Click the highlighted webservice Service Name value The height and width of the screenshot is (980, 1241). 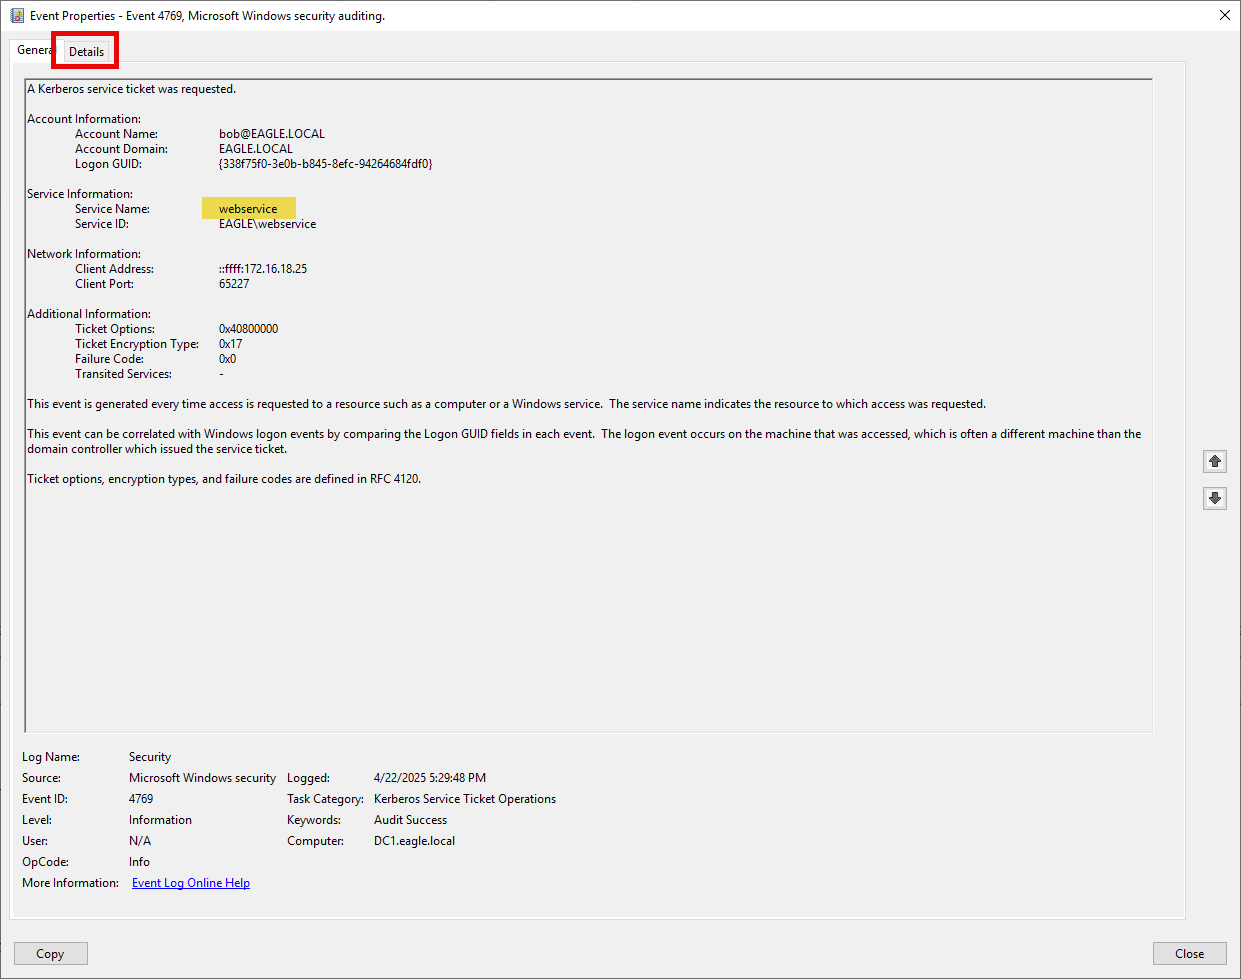(x=248, y=209)
